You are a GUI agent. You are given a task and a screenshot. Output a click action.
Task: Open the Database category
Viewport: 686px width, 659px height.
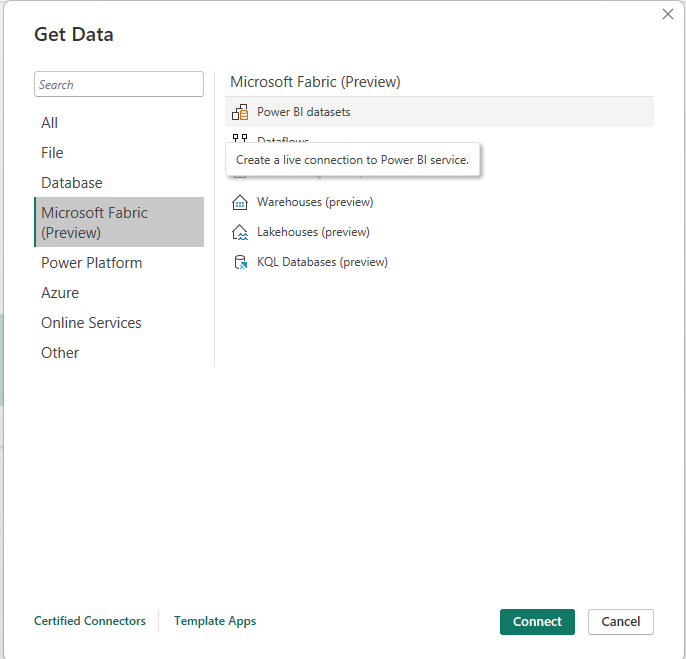(72, 183)
